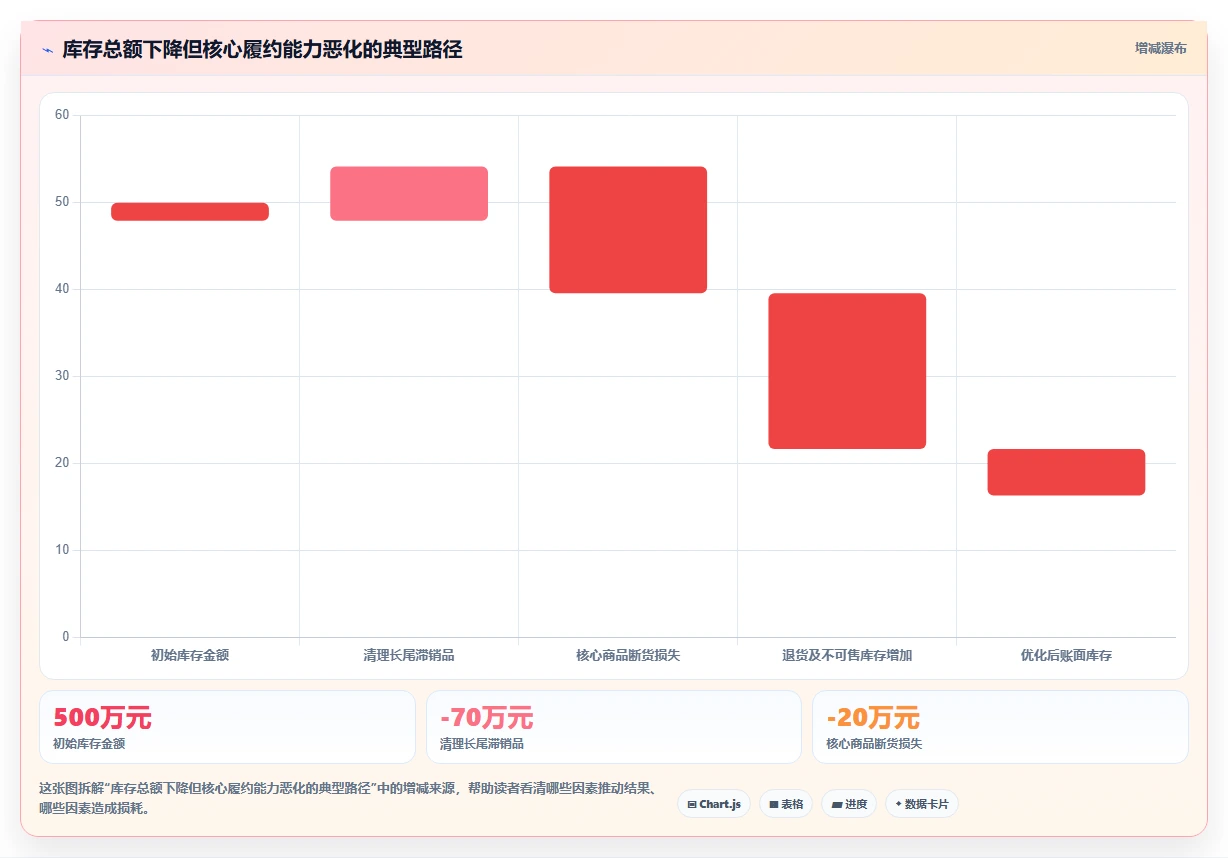
Task: Select the -70万元 data card
Action: (614, 727)
